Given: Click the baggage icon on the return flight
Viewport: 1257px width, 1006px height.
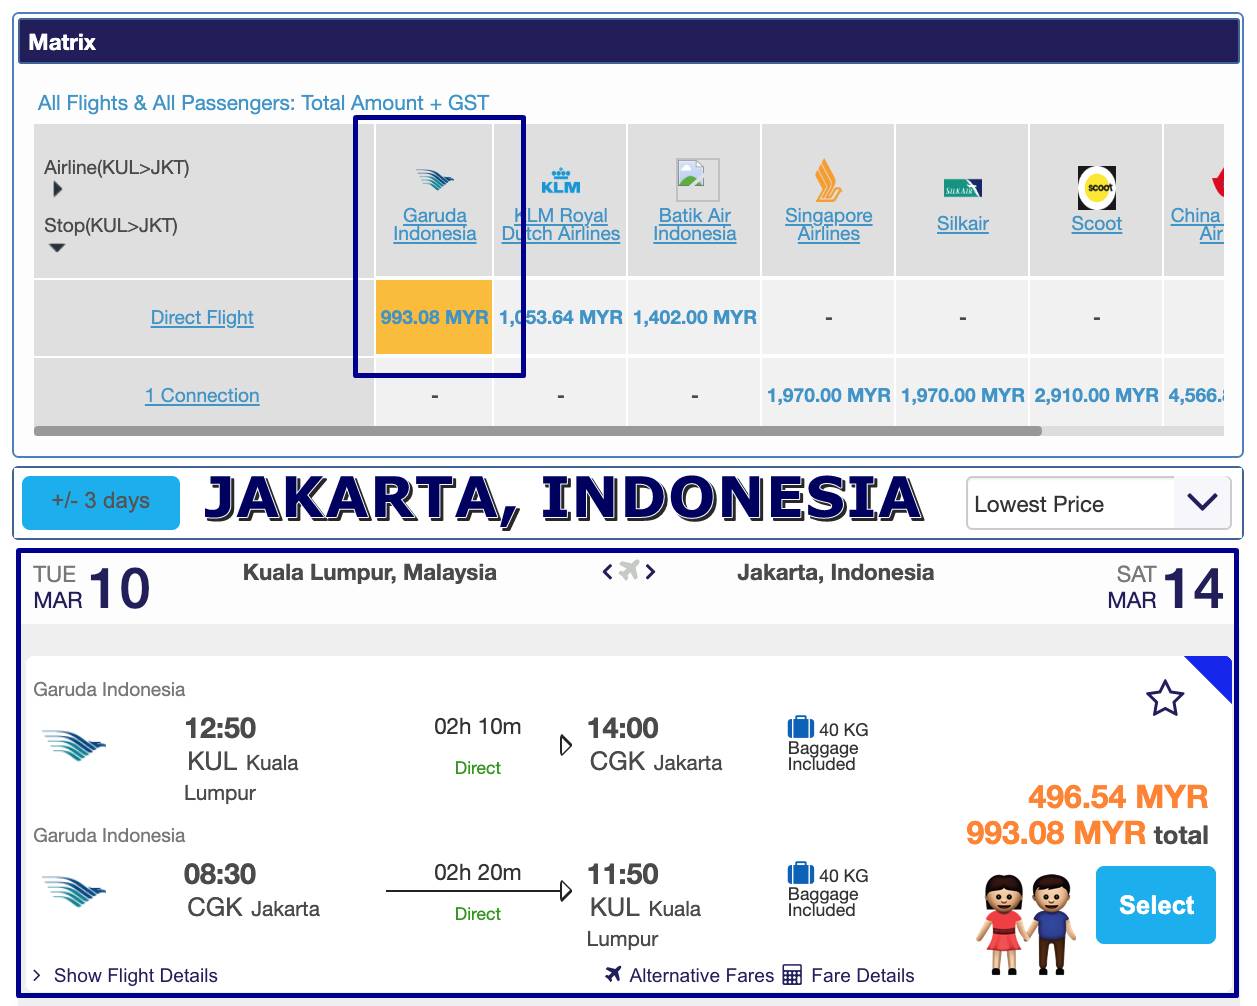Looking at the screenshot, I should click(x=801, y=873).
